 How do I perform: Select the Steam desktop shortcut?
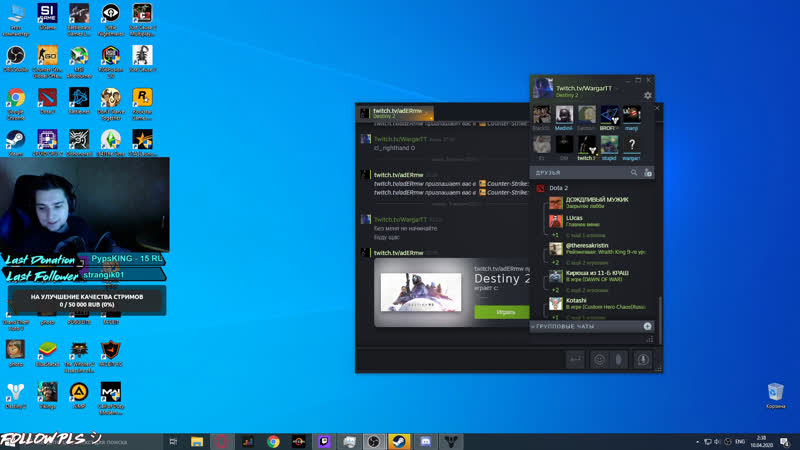(x=15, y=143)
